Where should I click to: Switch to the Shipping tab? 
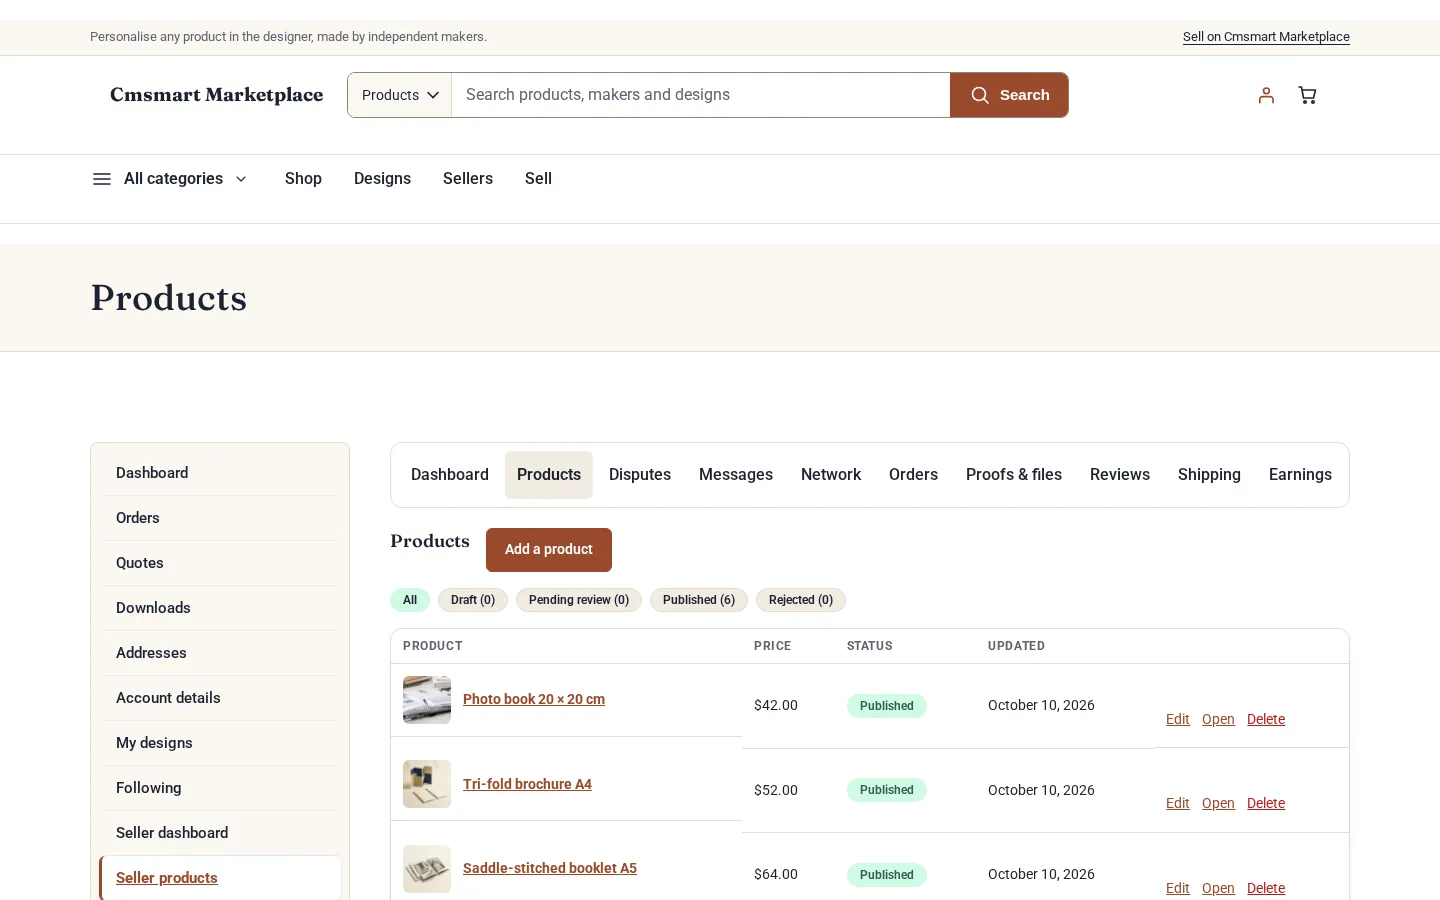point(1209,475)
